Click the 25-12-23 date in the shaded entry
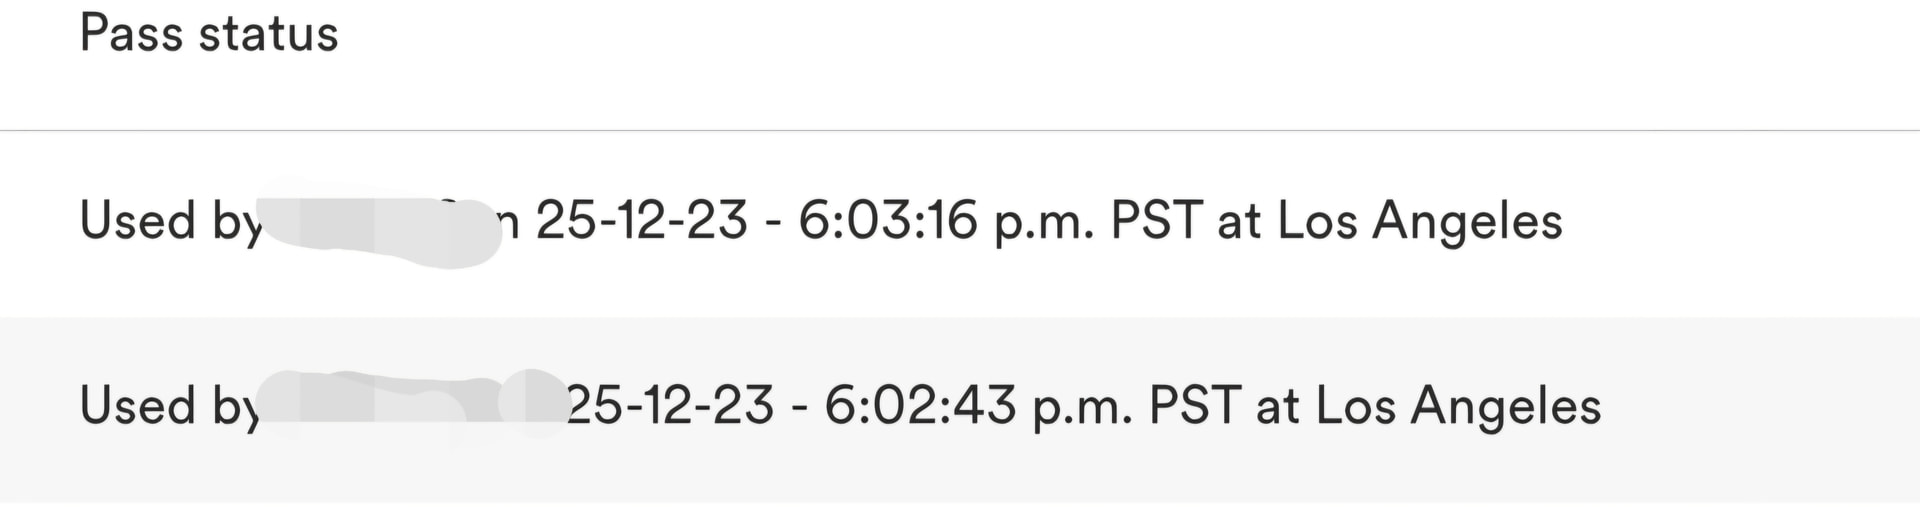Screen dimensions: 1920x508 pyautogui.click(x=669, y=406)
